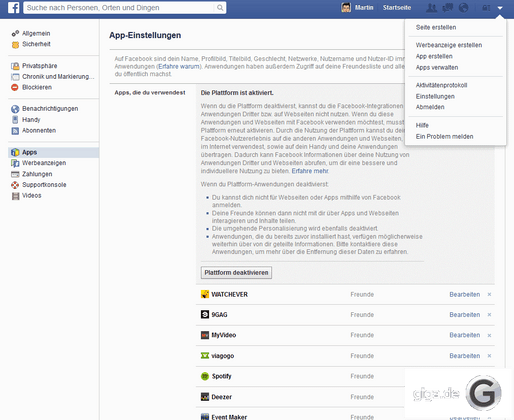Click the MyVideo app icon
Image resolution: width=514 pixels, height=420 pixels.
pos(205,335)
